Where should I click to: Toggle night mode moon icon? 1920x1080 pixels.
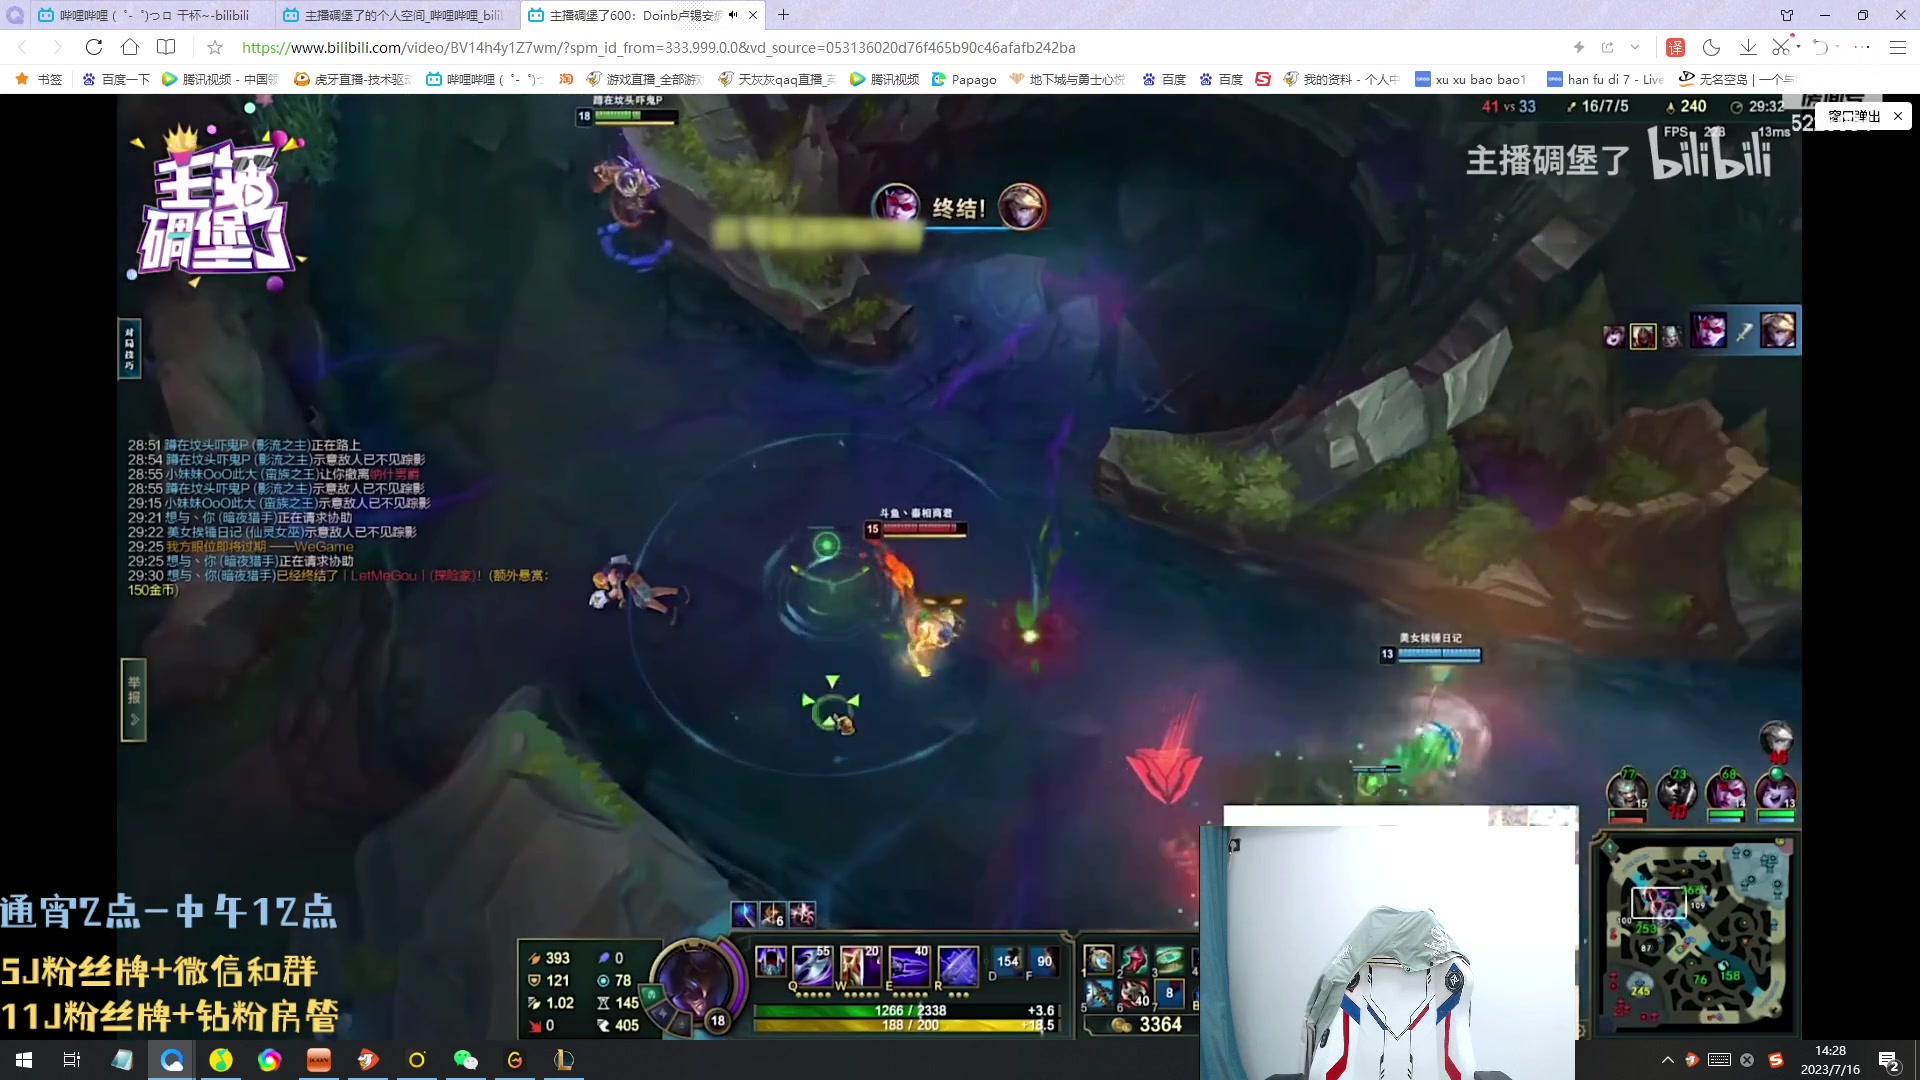(1711, 47)
